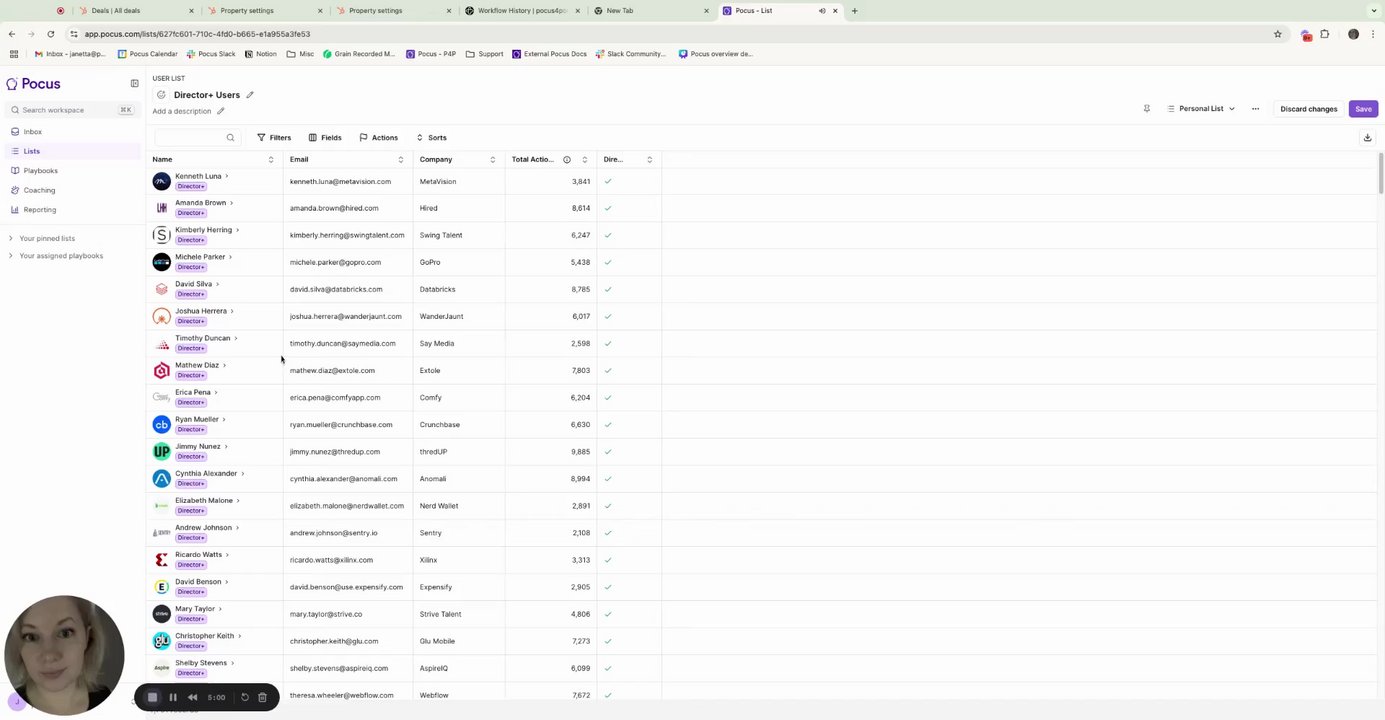Open the Sorts options
Image resolution: width=1385 pixels, height=720 pixels.
tap(431, 138)
